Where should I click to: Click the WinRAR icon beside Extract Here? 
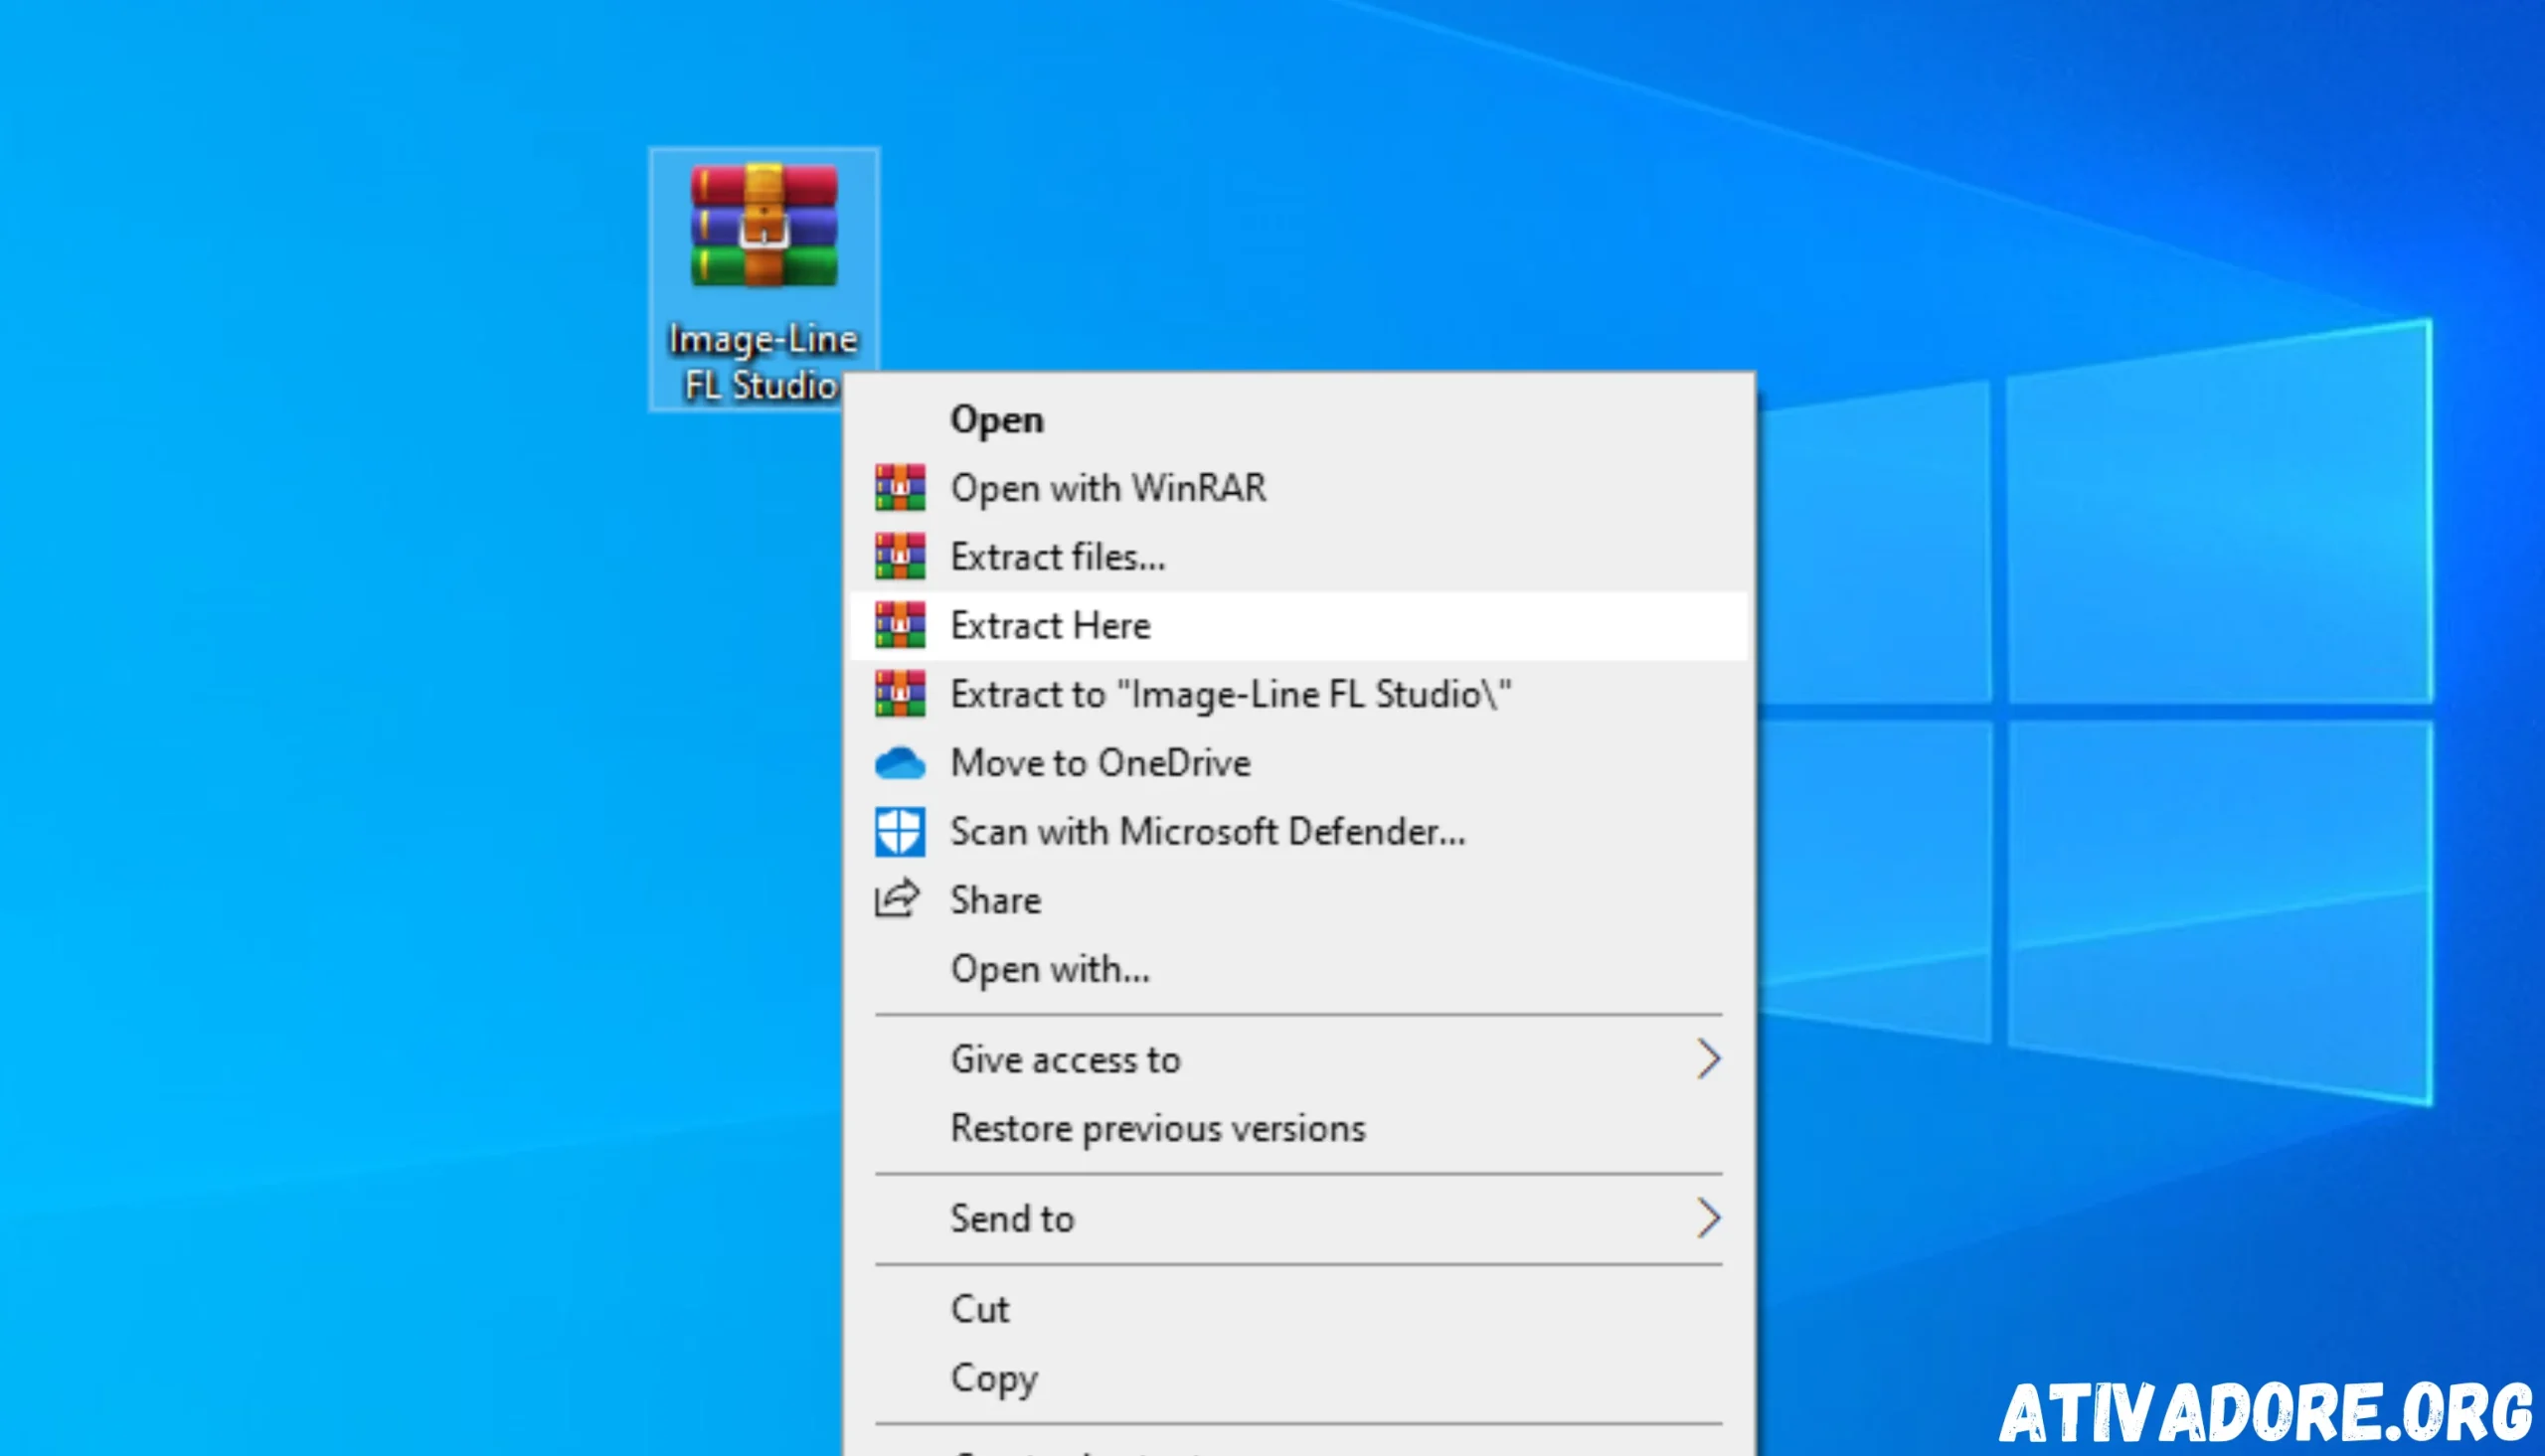click(x=900, y=625)
